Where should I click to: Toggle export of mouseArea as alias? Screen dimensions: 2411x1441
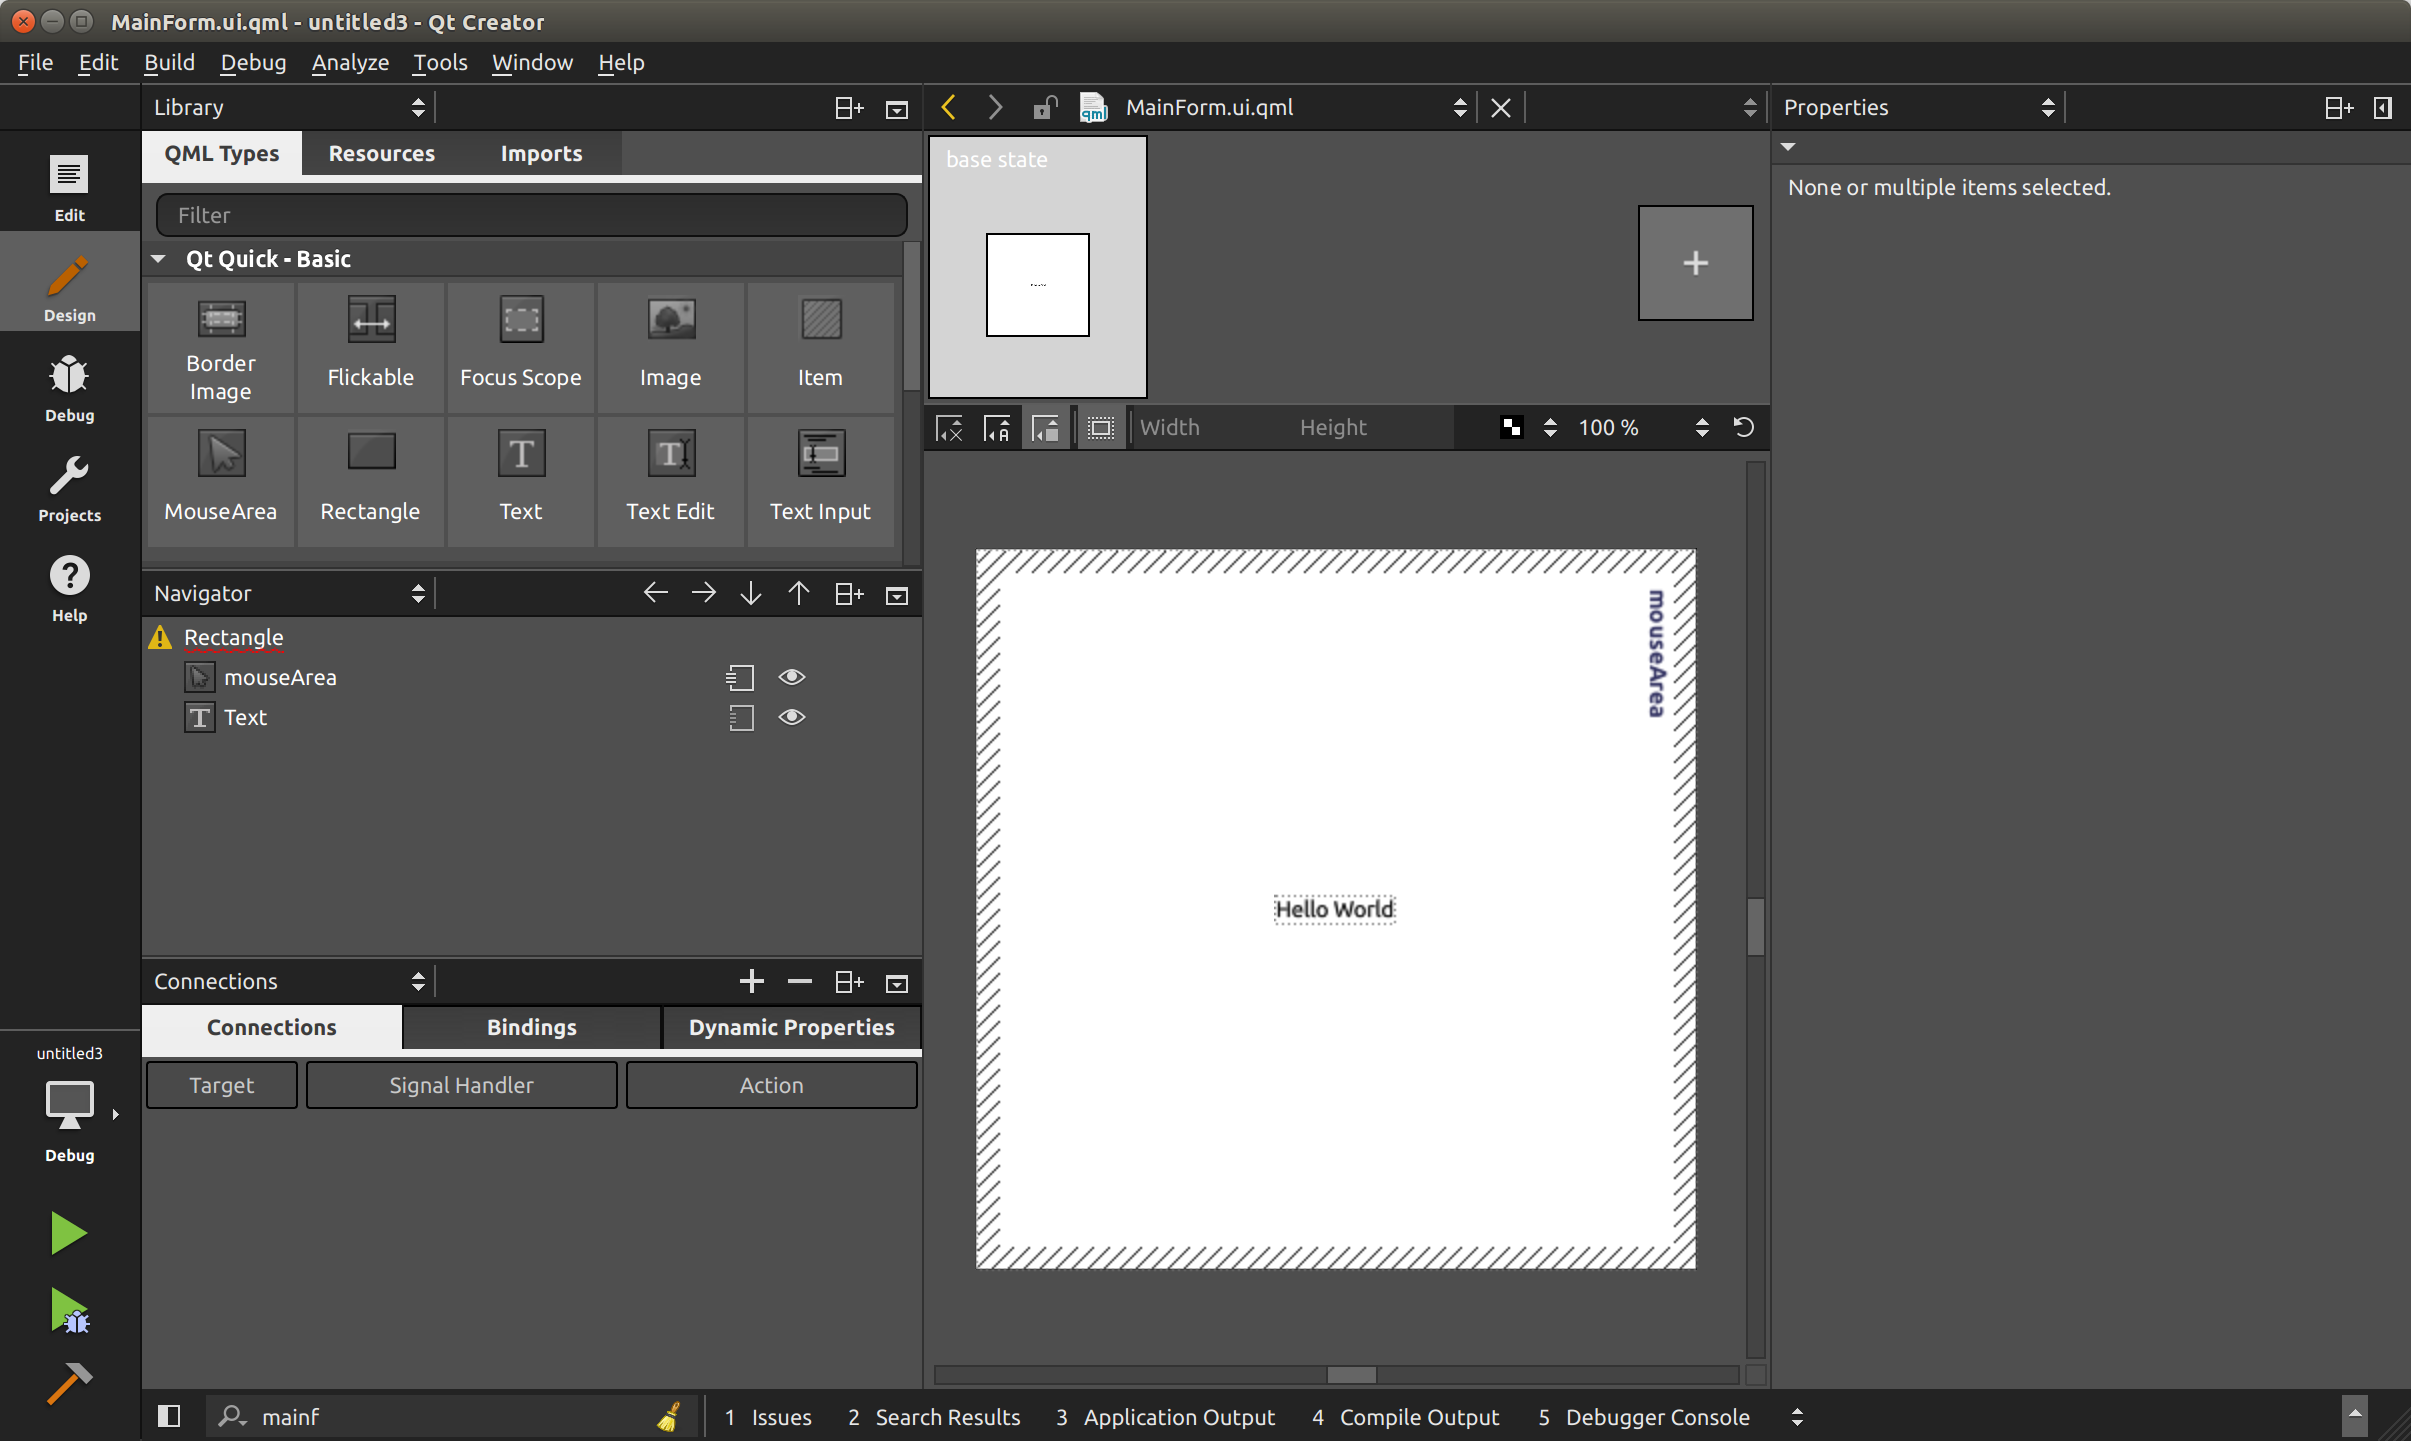[740, 678]
